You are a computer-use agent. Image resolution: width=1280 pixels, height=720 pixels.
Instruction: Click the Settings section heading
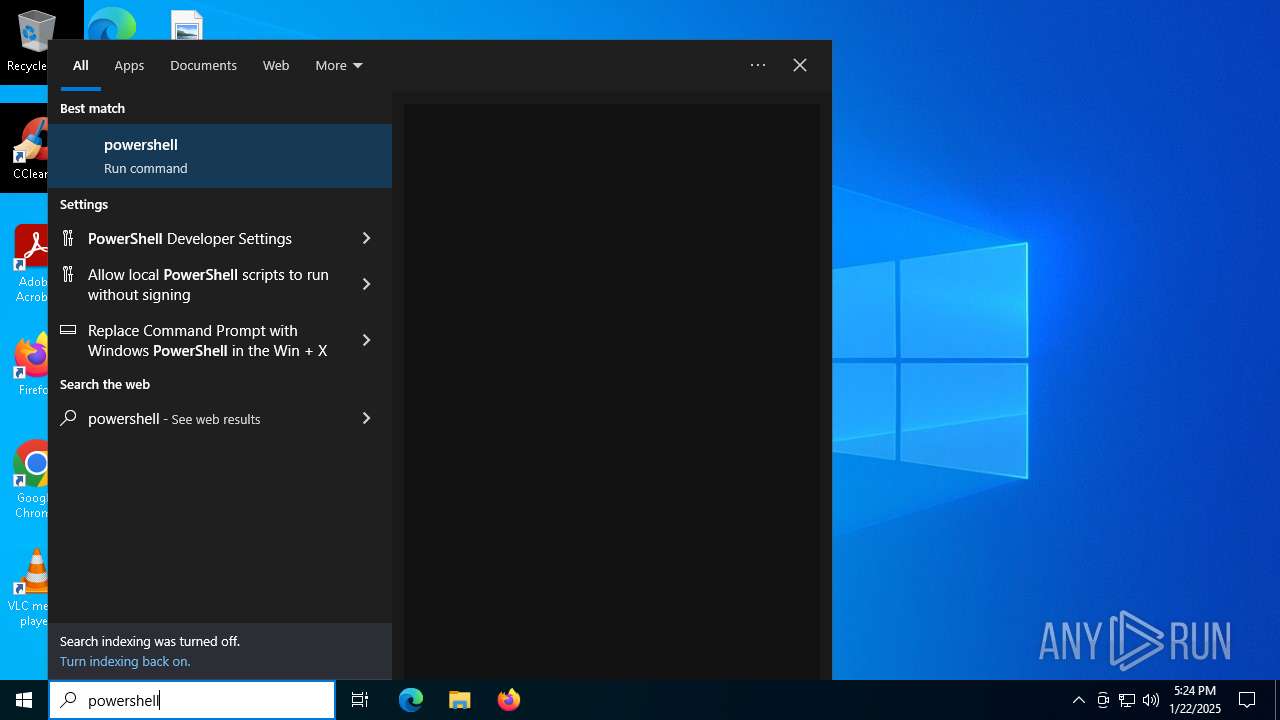coord(84,204)
